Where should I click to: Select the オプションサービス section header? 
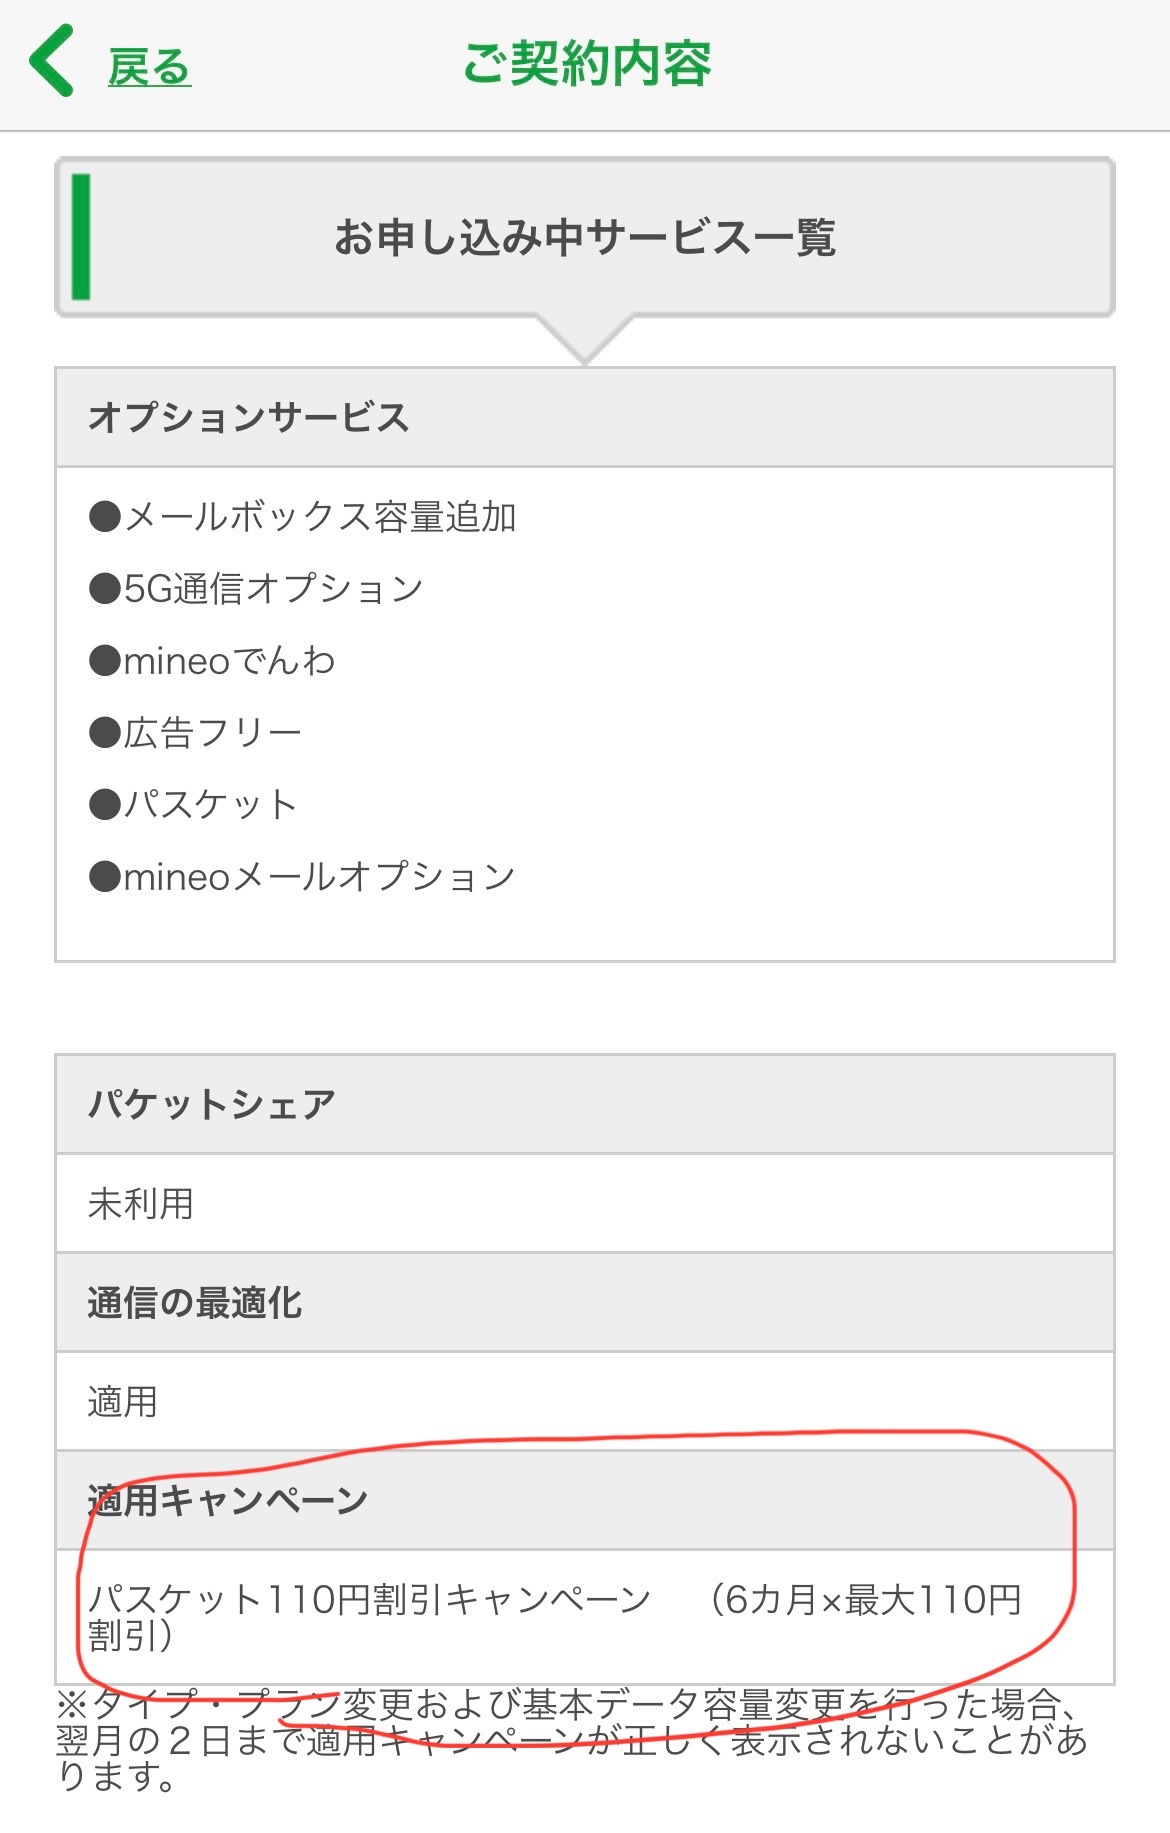coord(248,417)
